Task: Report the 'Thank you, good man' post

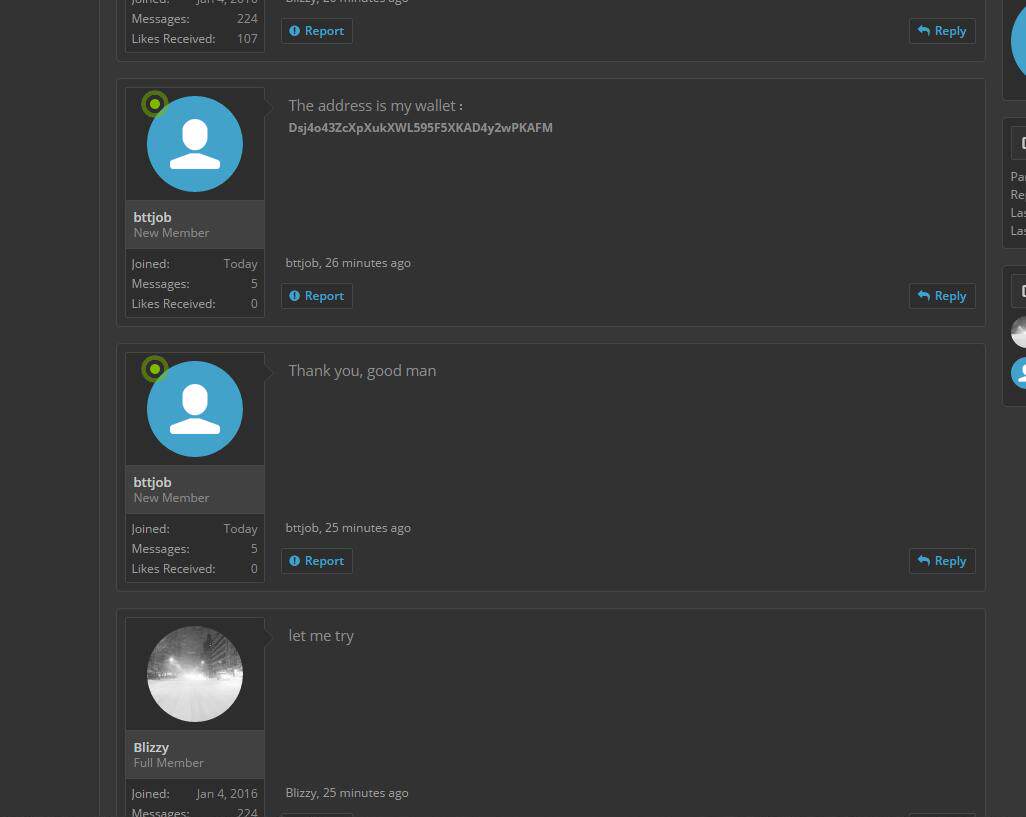Action: tap(317, 561)
